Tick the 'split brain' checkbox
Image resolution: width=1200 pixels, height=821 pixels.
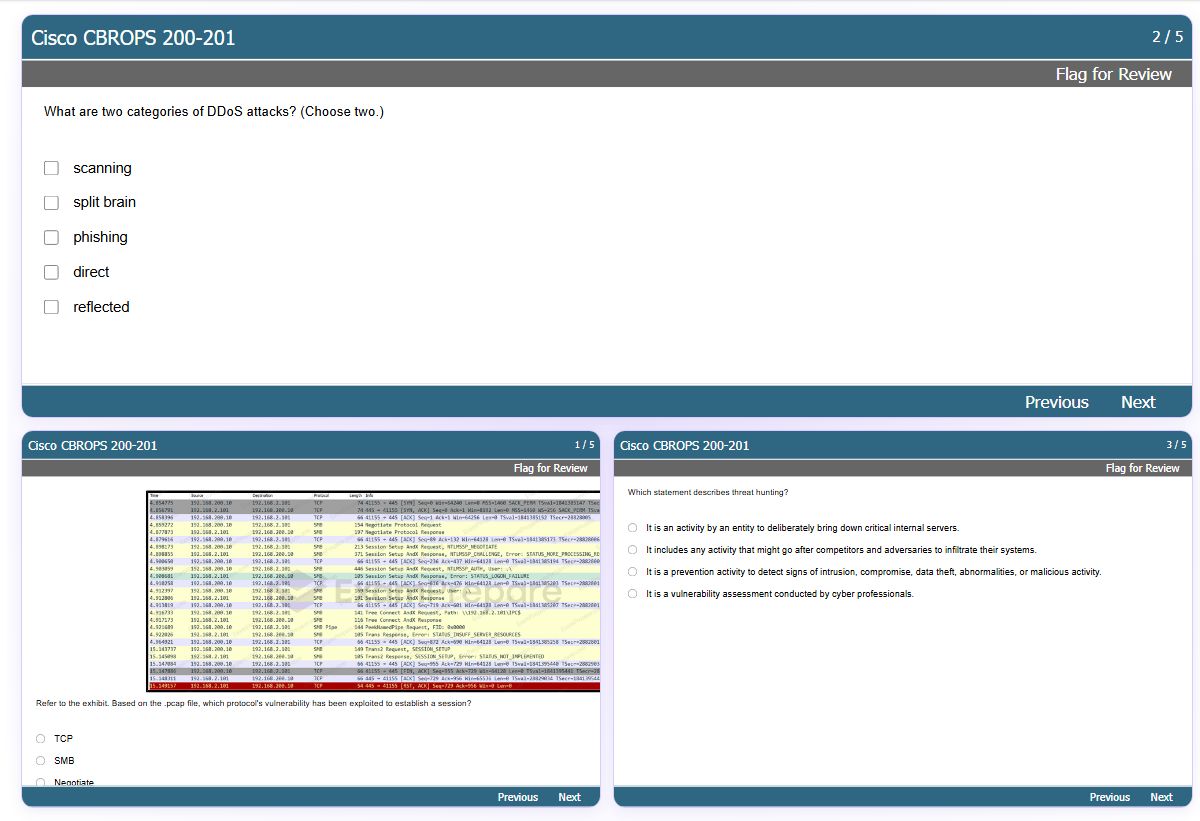pos(51,203)
